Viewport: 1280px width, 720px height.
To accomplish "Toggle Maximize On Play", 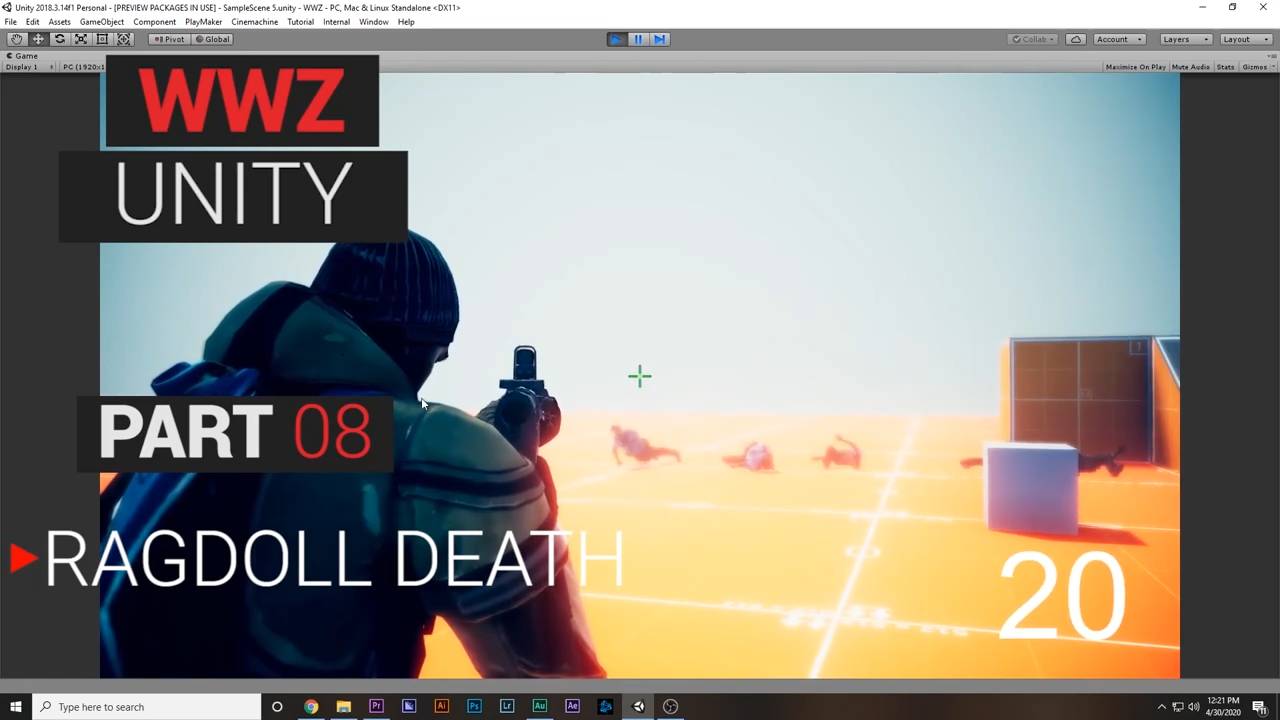I will pos(1135,67).
